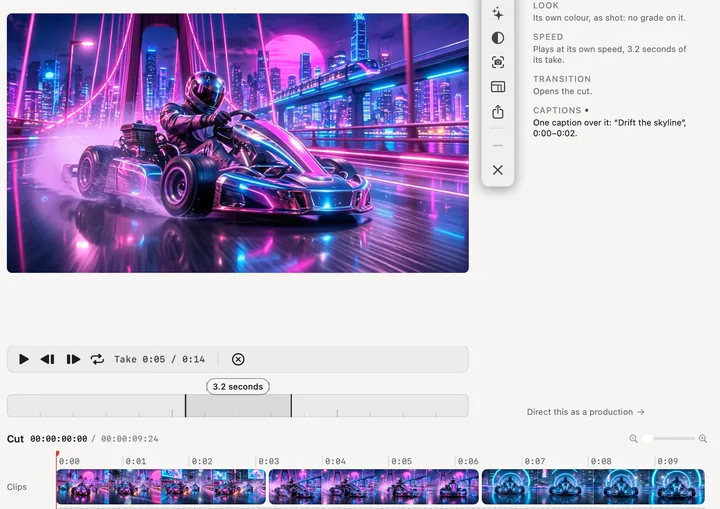Viewport: 720px width, 509px height.
Task: Click the zoom in magnifier
Action: [x=703, y=439]
